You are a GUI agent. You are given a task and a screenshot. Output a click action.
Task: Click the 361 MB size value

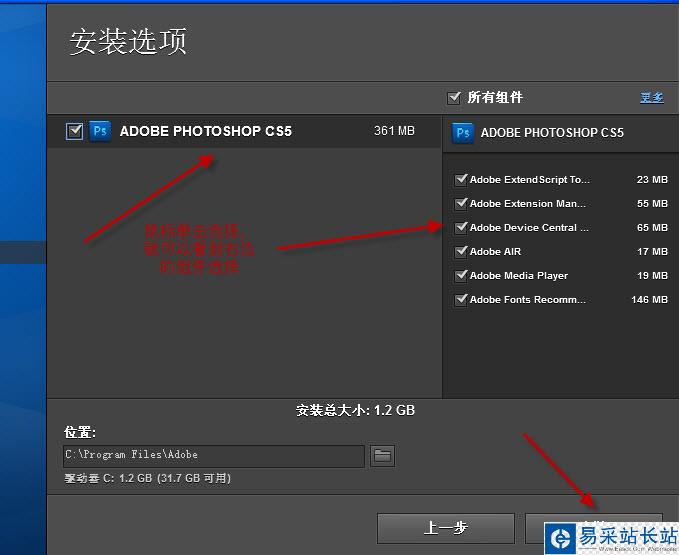394,131
